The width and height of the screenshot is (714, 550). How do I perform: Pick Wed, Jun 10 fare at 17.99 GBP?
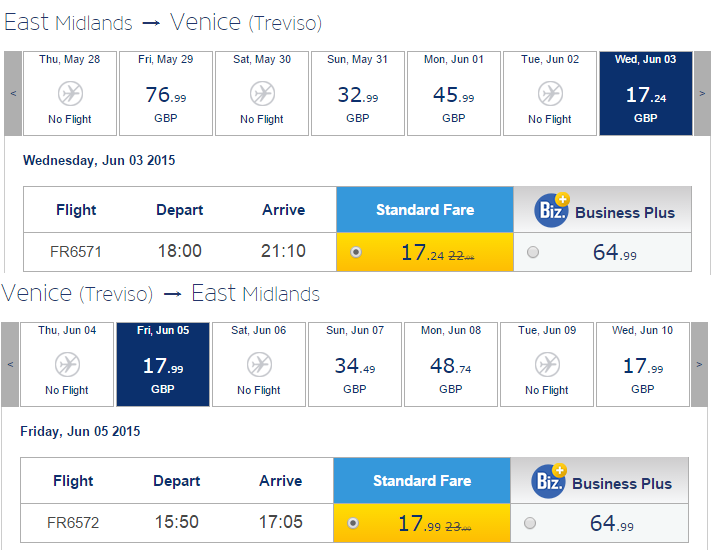pos(643,364)
